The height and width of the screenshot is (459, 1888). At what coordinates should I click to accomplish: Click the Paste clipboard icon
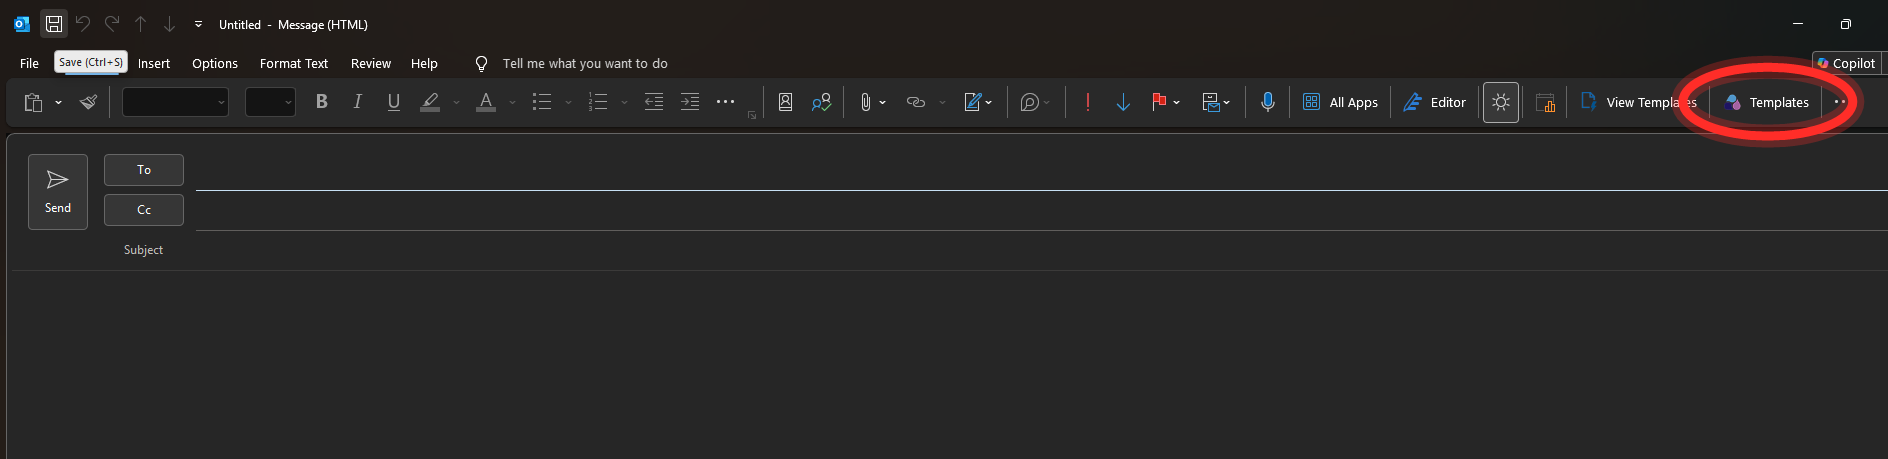coord(33,102)
